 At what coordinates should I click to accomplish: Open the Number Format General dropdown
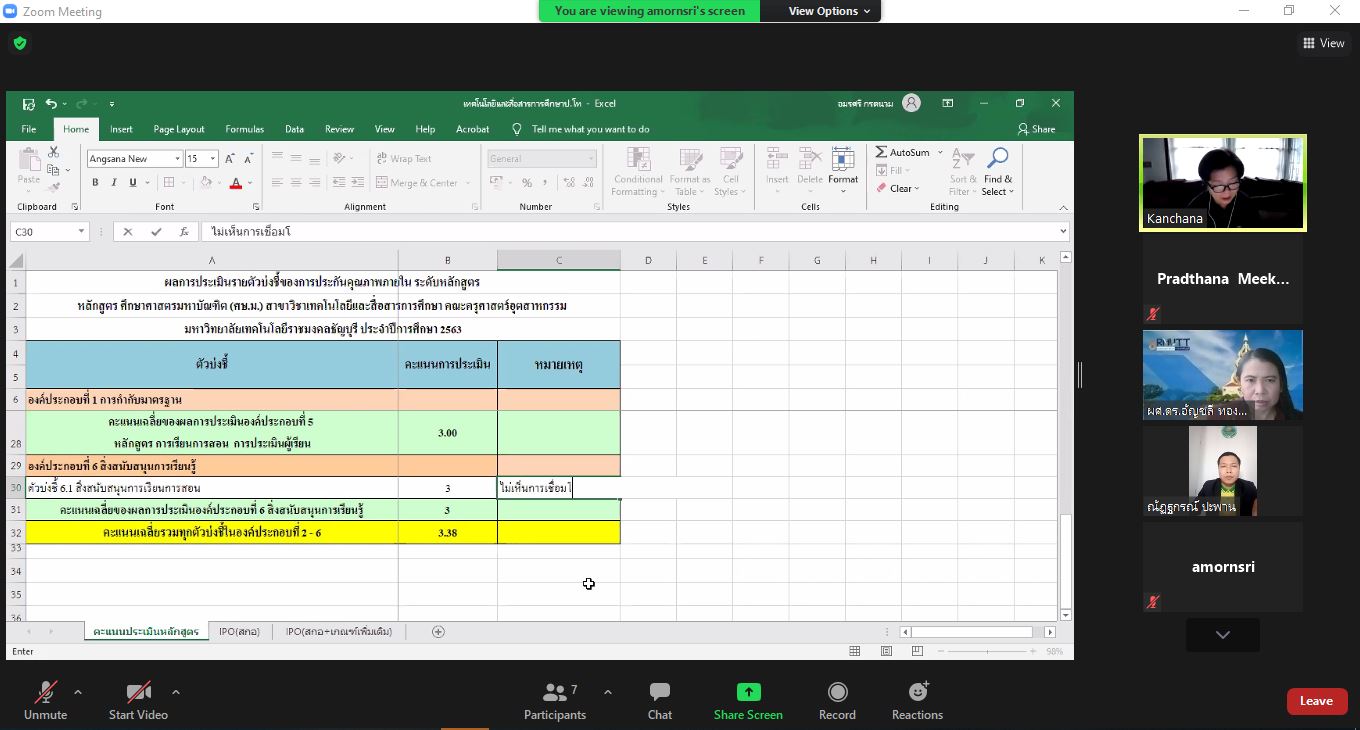click(591, 159)
